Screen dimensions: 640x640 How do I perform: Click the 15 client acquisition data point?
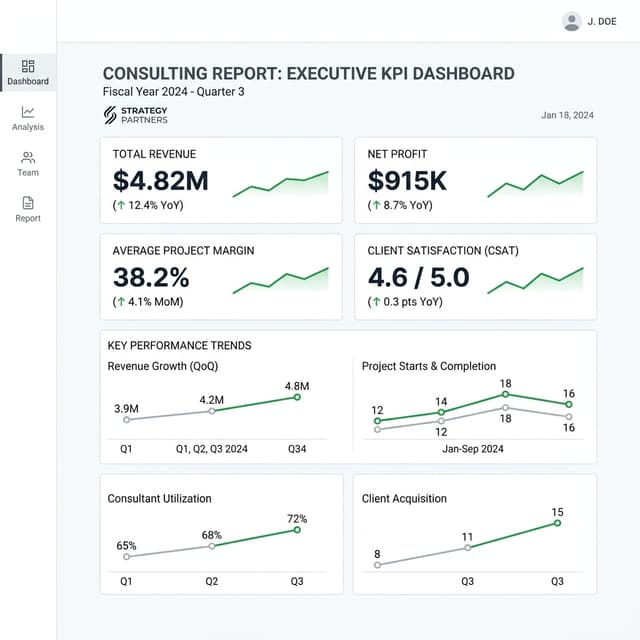point(558,523)
